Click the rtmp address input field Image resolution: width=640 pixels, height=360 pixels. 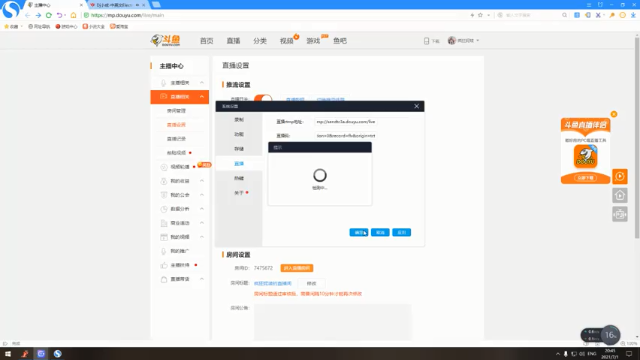(346, 122)
